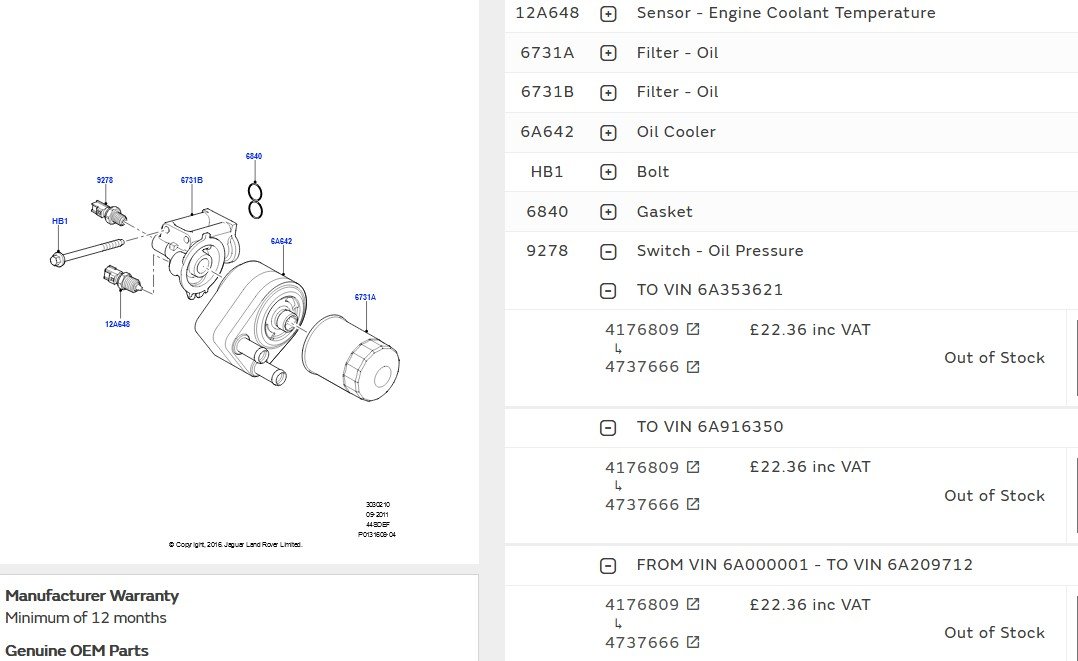This screenshot has width=1078, height=661.
Task: Collapse the Switch - Oil Pressure row
Action: click(x=608, y=251)
